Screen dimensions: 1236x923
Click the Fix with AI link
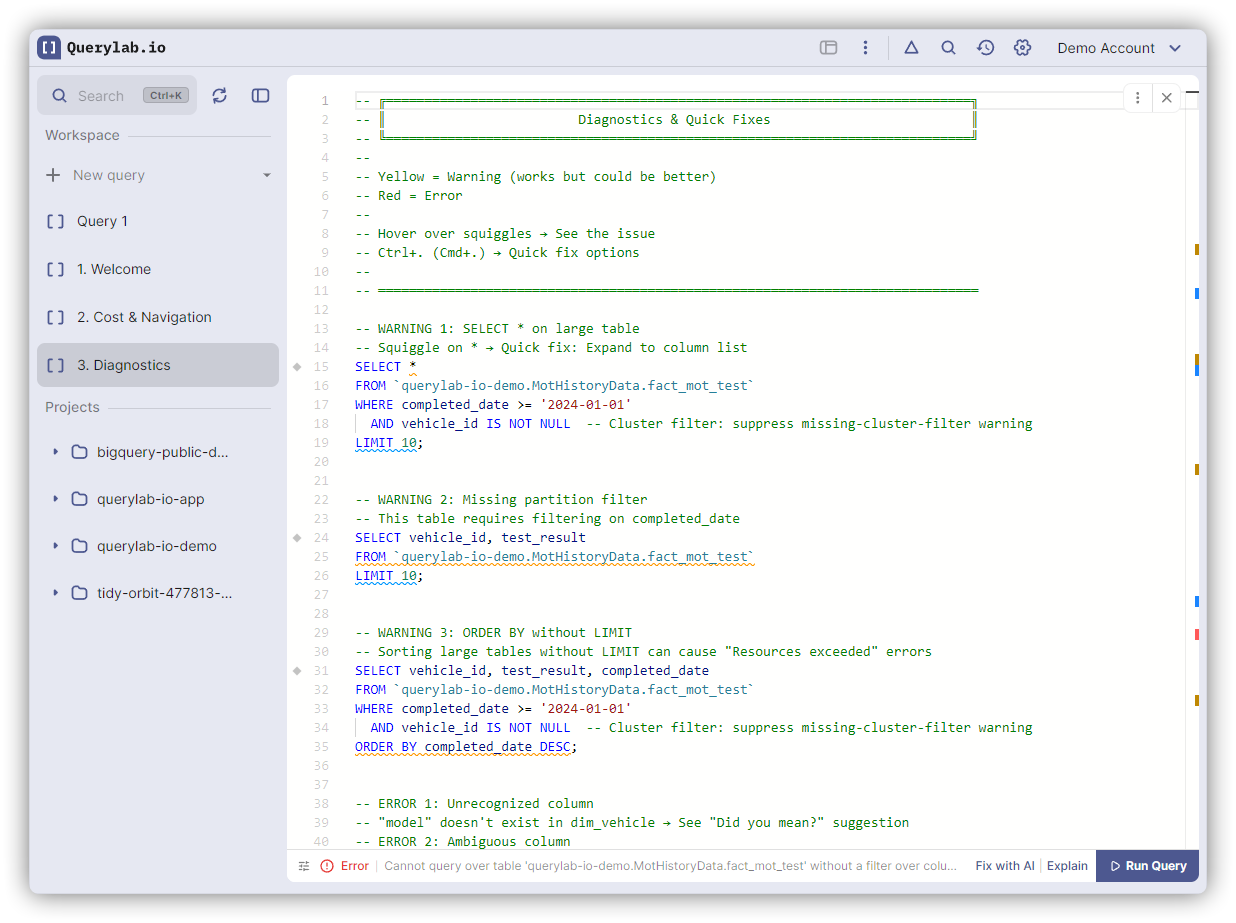click(x=1004, y=866)
